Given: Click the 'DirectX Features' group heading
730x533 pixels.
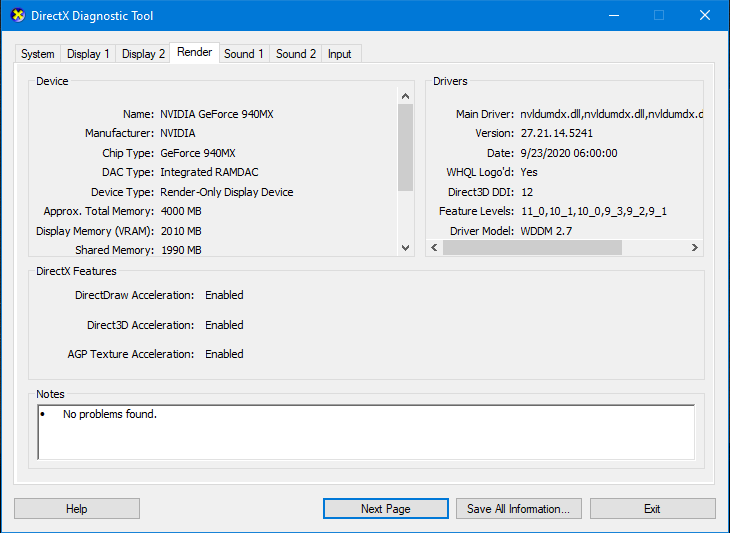Looking at the screenshot, I should point(76,271).
